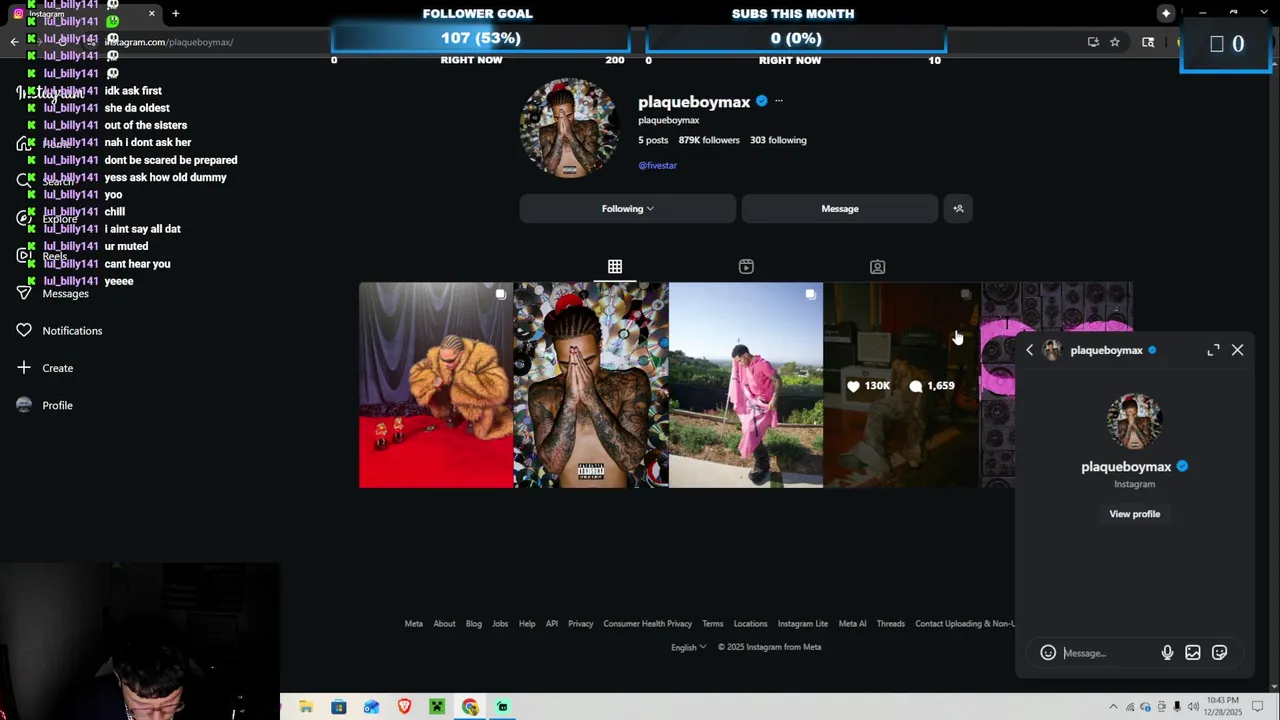1280x720 pixels.
Task: Open a new browser tab
Action: (x=175, y=13)
